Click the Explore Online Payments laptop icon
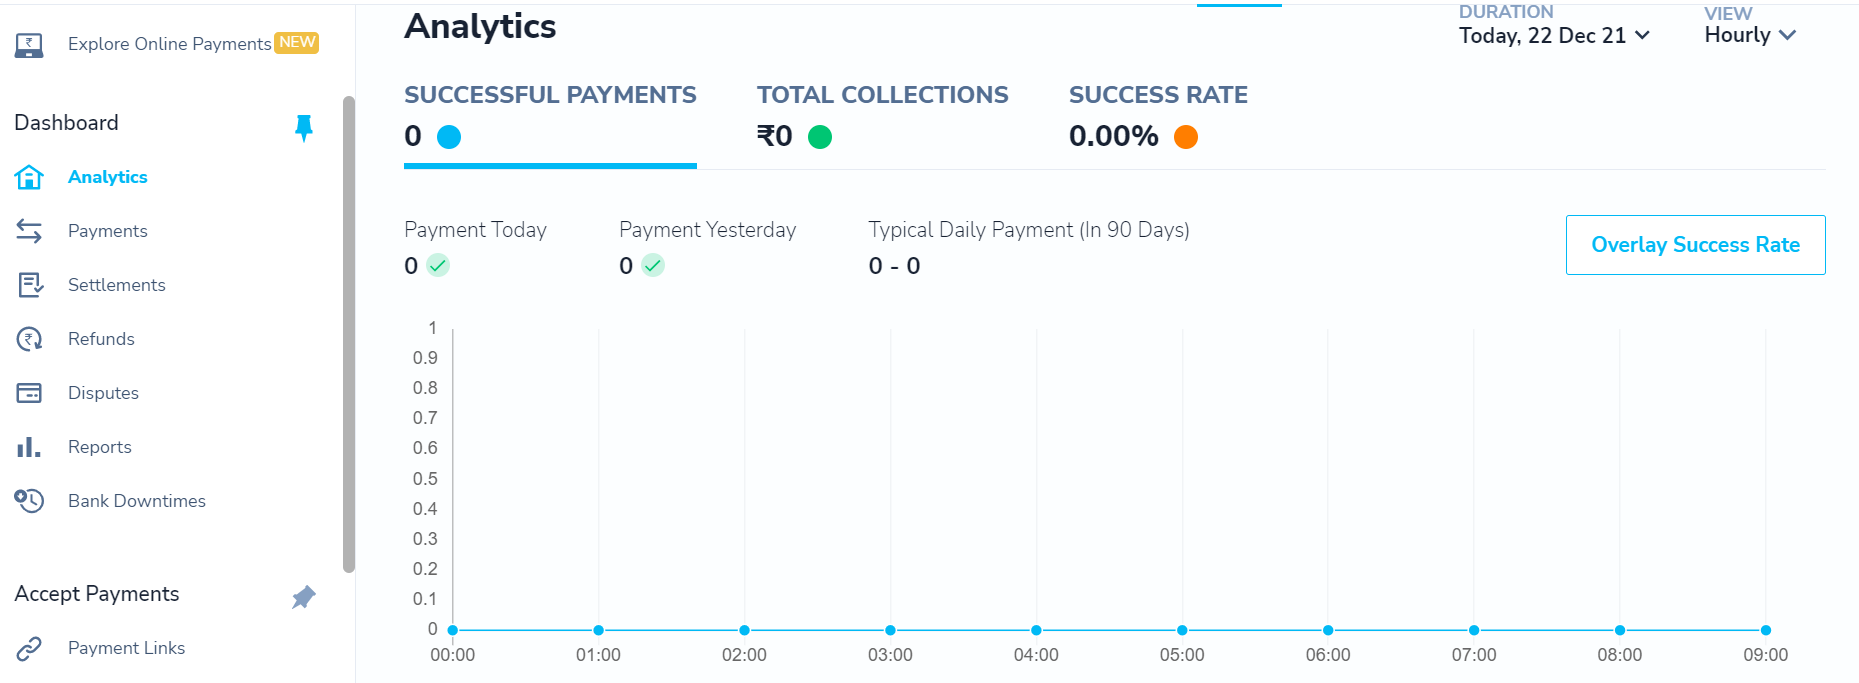The width and height of the screenshot is (1859, 683). coord(29,44)
